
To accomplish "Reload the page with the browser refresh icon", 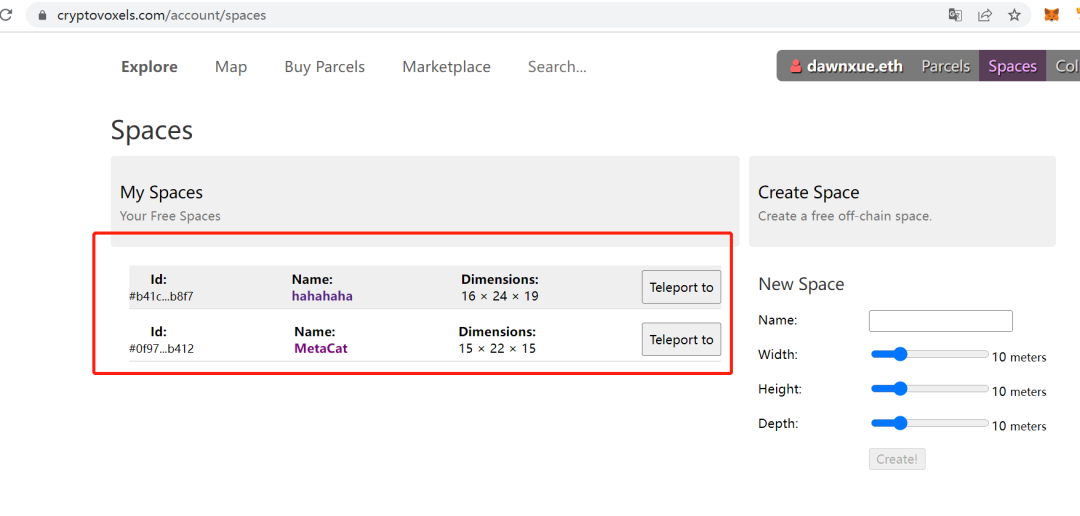I will coord(7,14).
